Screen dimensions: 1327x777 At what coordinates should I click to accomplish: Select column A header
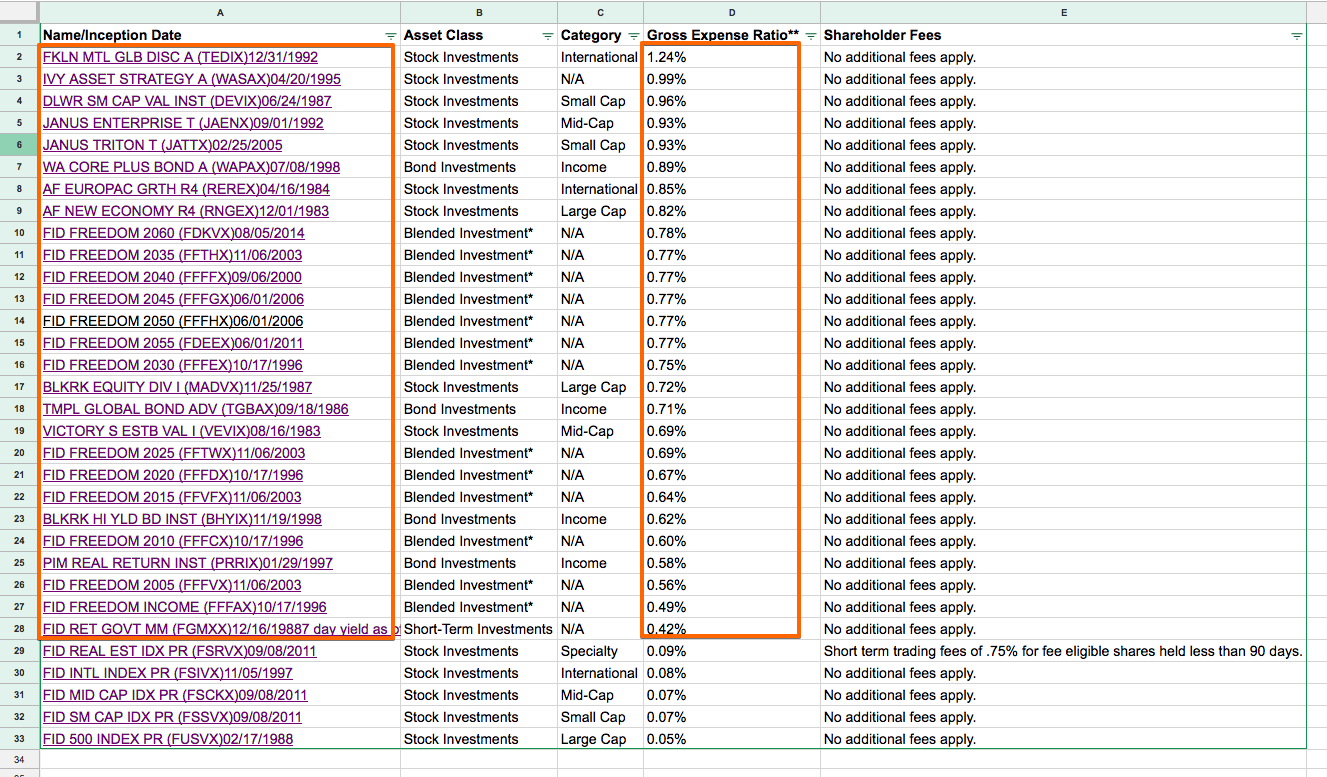220,12
